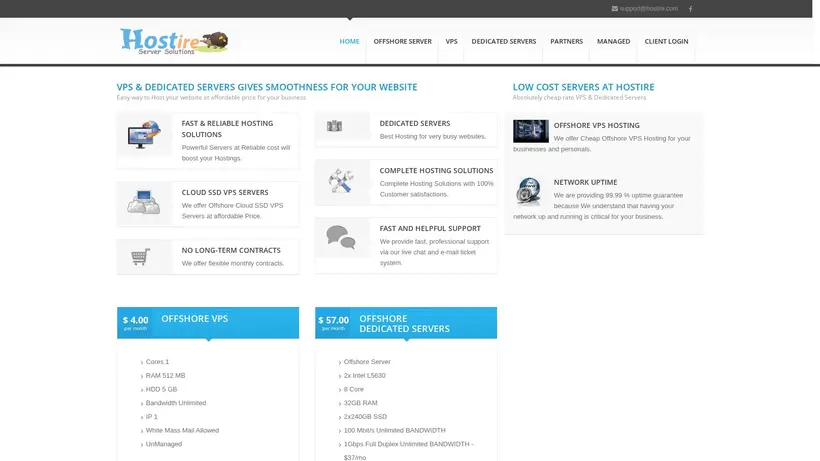
Task: Click 'White Mass Mail Allowed' item
Action: [182, 430]
